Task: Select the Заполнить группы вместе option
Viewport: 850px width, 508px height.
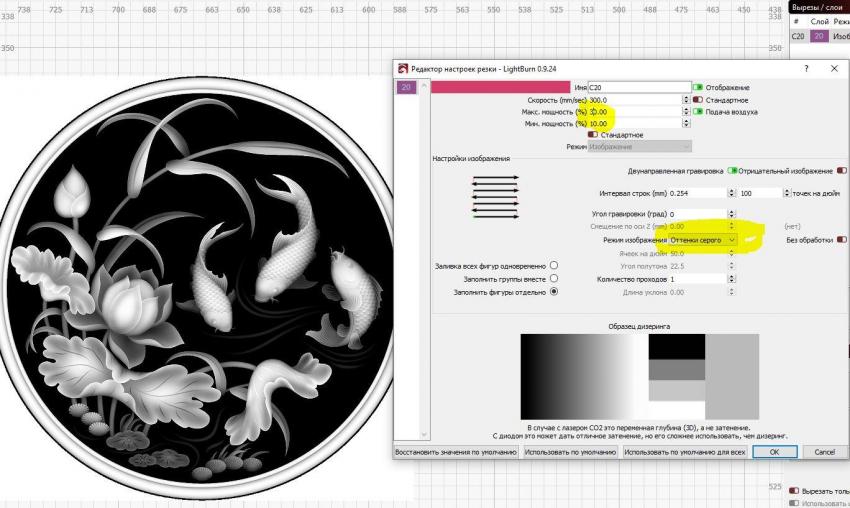Action: (554, 279)
